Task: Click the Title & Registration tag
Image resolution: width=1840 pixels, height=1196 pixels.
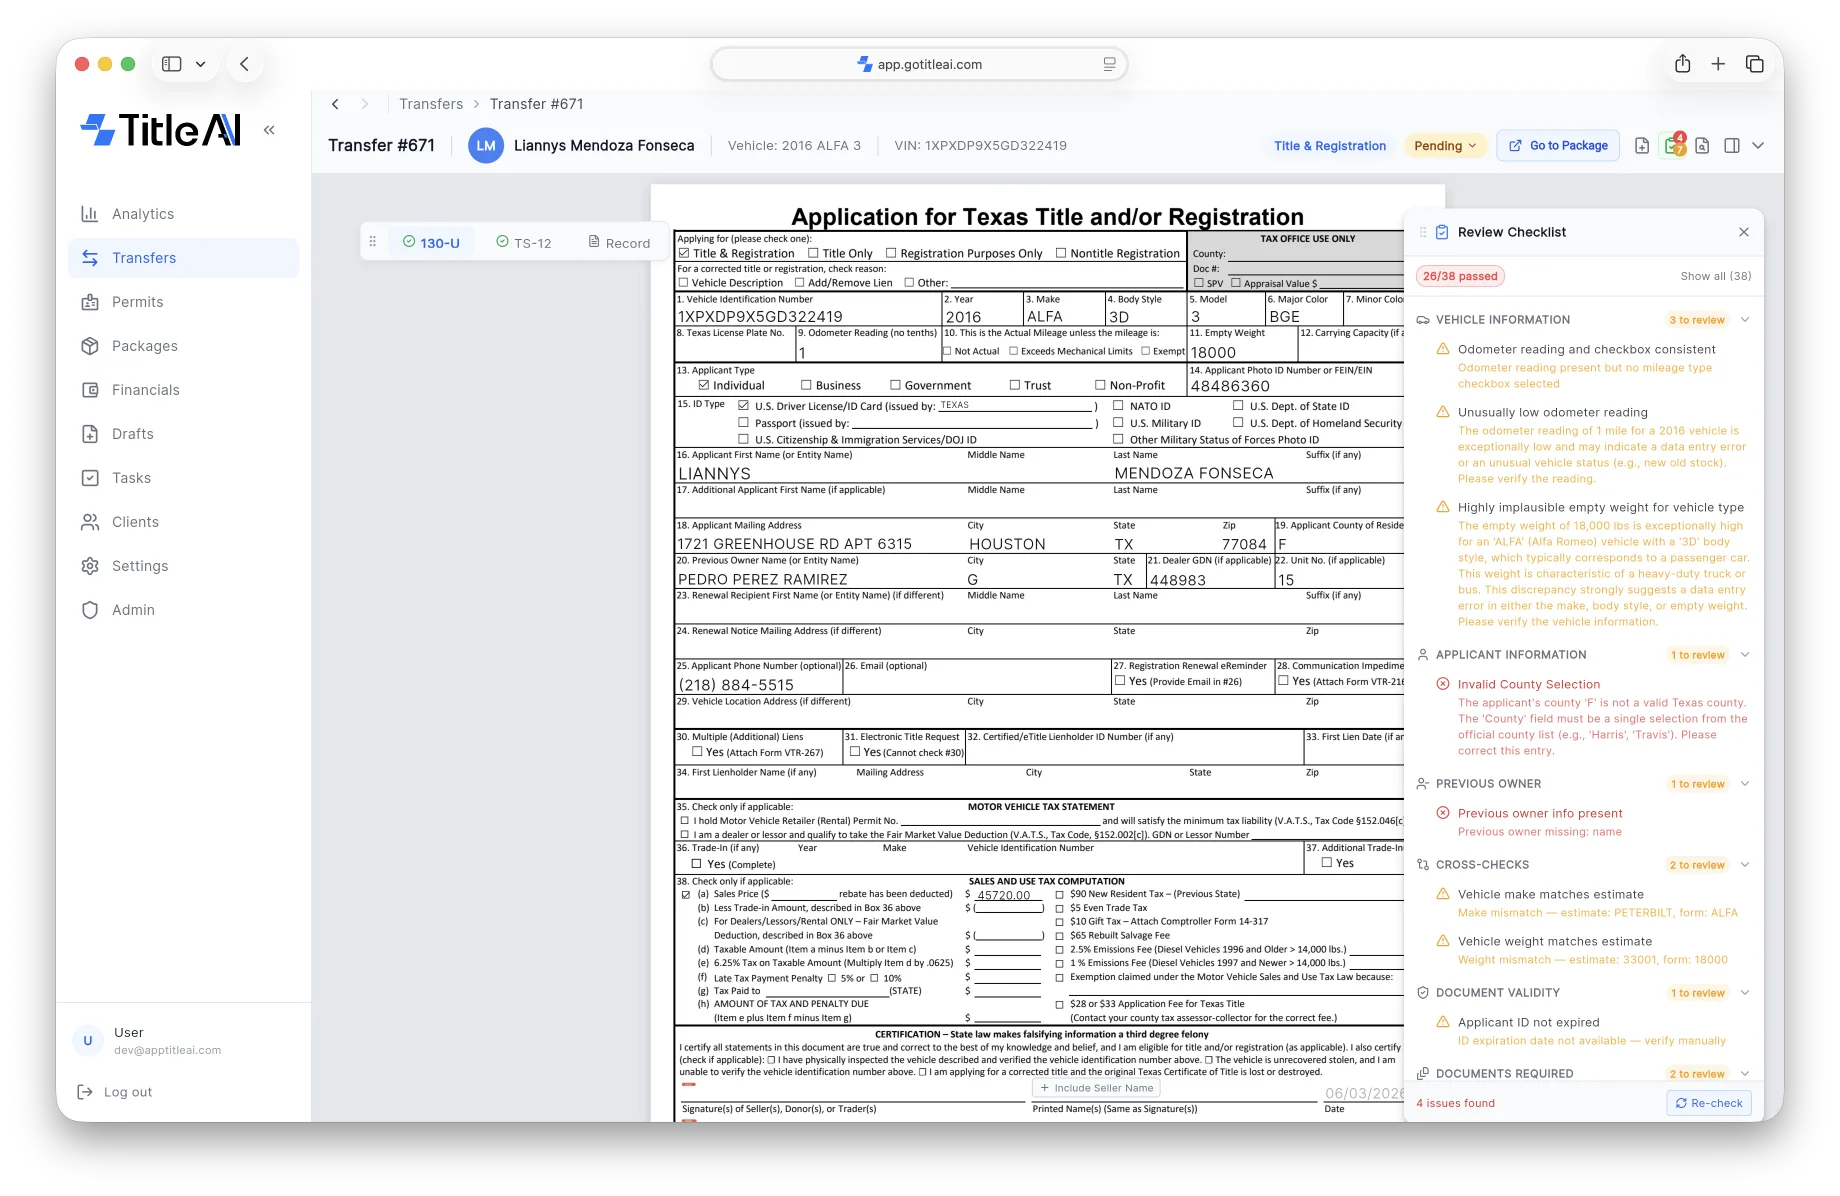Action: click(x=1330, y=146)
